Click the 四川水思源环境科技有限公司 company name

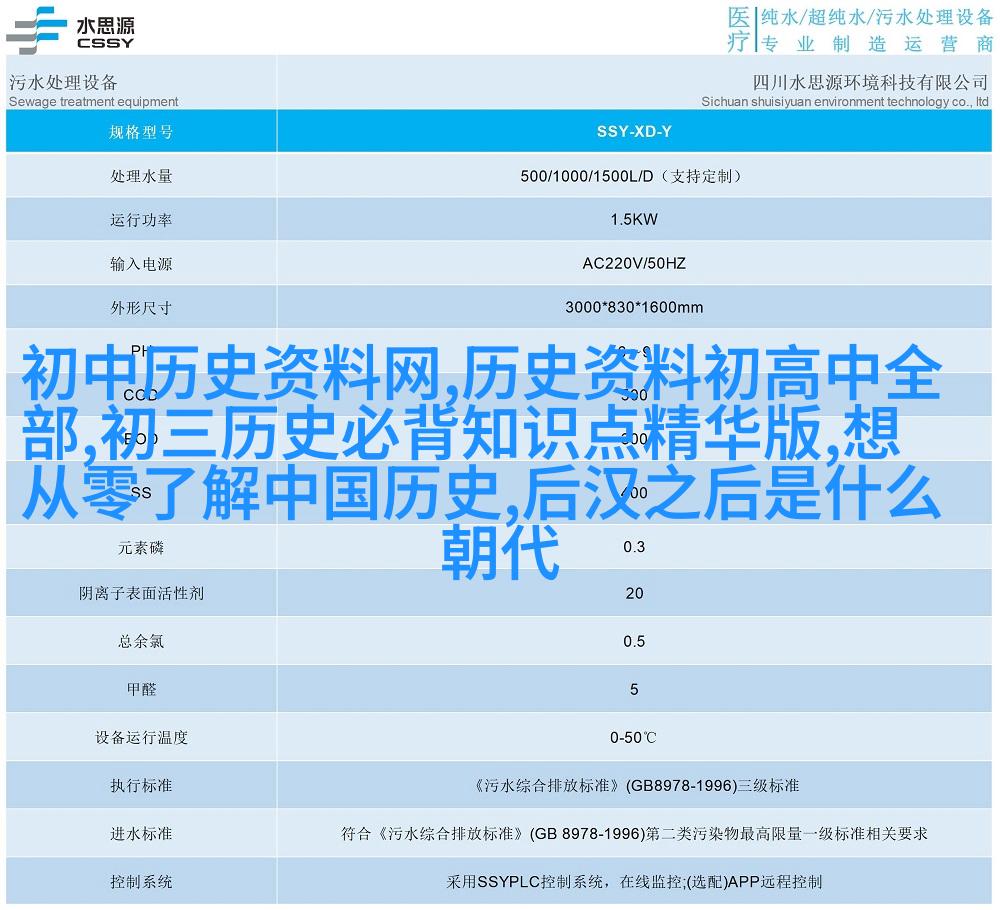(870, 82)
